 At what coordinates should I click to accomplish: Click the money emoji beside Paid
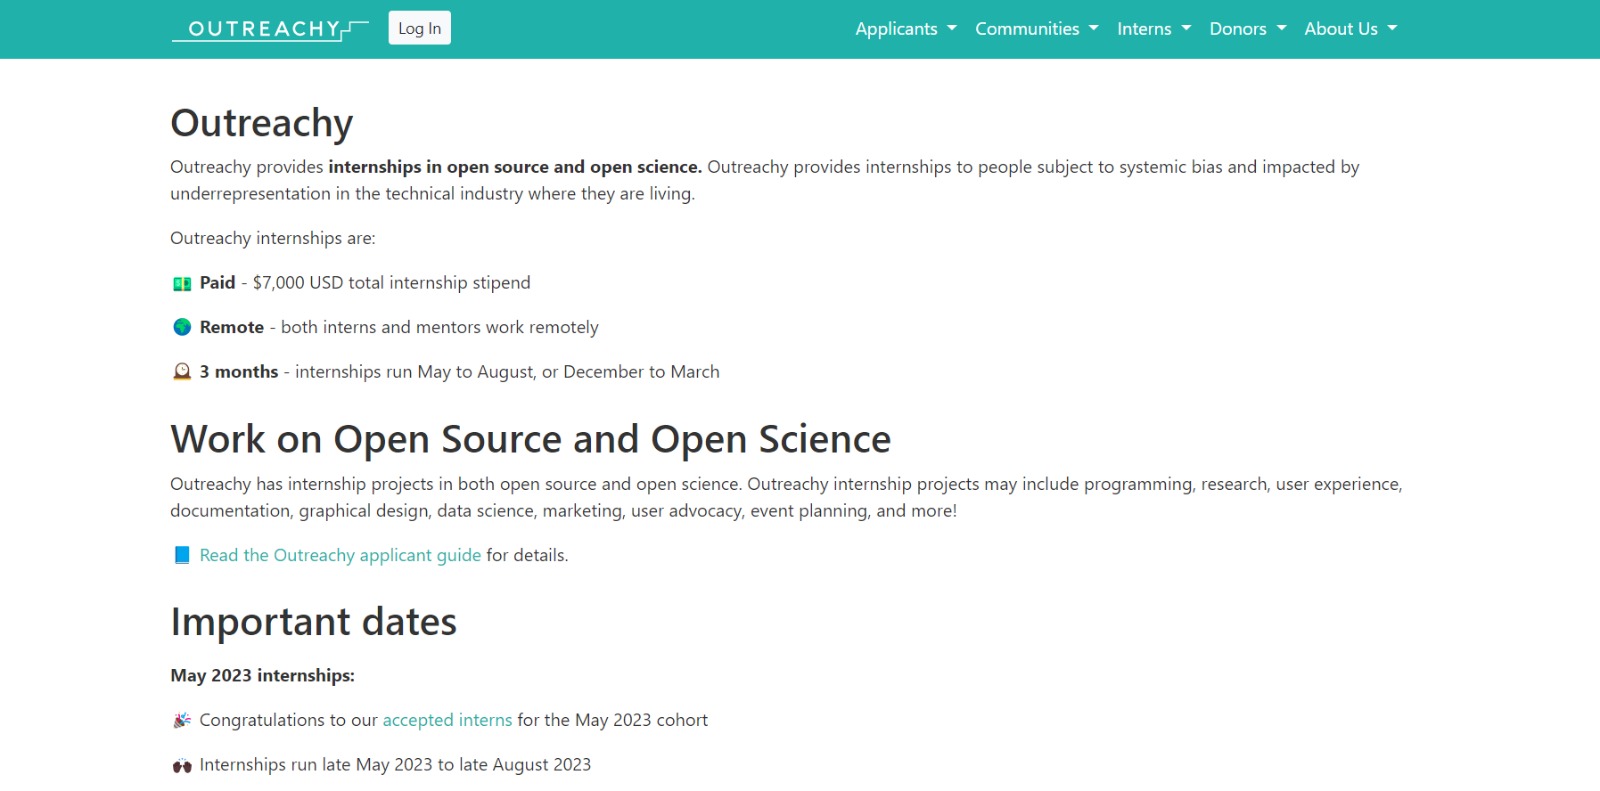pyautogui.click(x=182, y=284)
